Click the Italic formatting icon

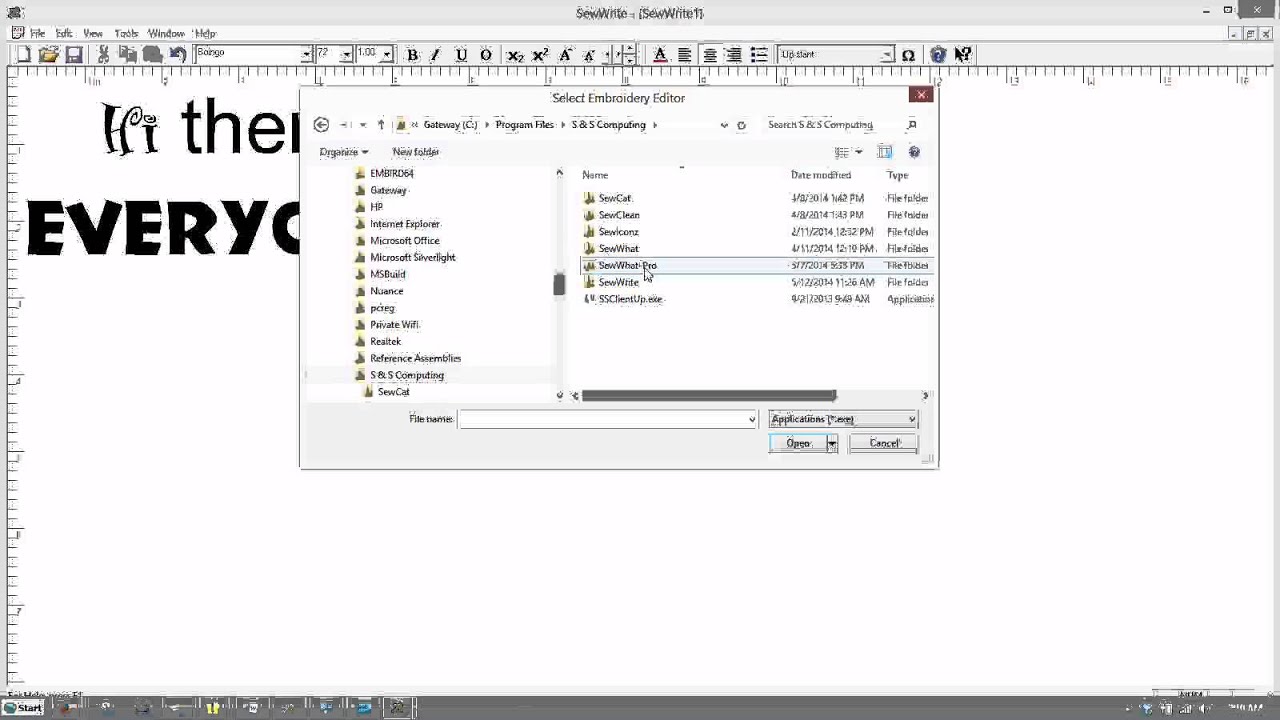click(x=435, y=55)
